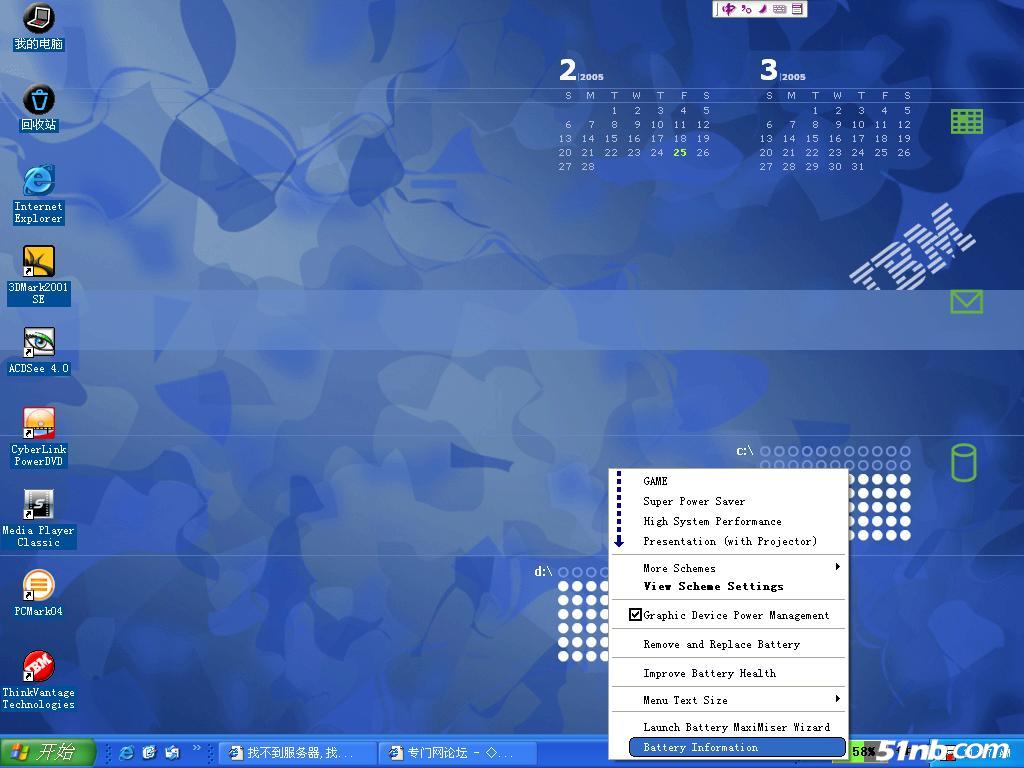Click the green Start button

pyautogui.click(x=48, y=752)
